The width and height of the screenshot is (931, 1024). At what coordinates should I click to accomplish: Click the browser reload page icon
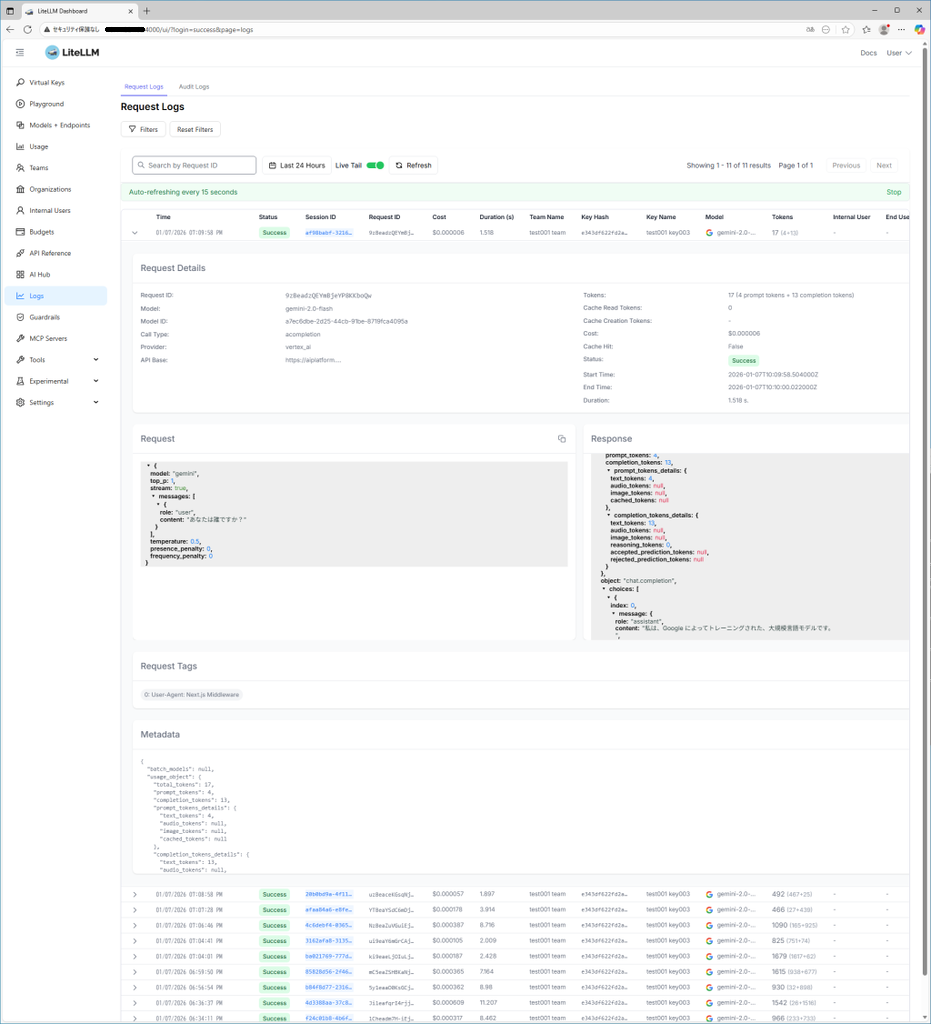click(x=28, y=30)
